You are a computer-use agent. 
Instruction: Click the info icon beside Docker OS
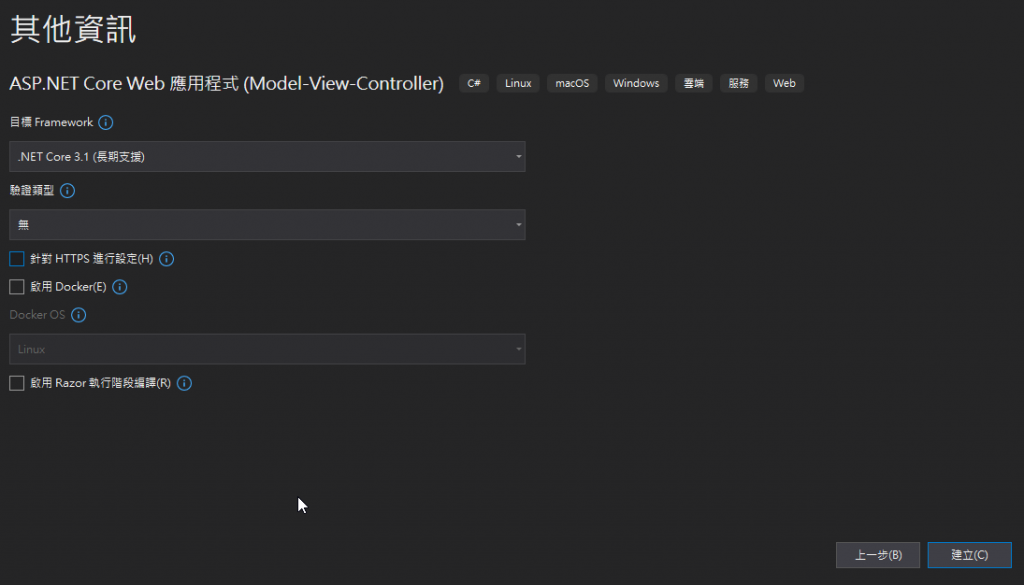[x=79, y=315]
